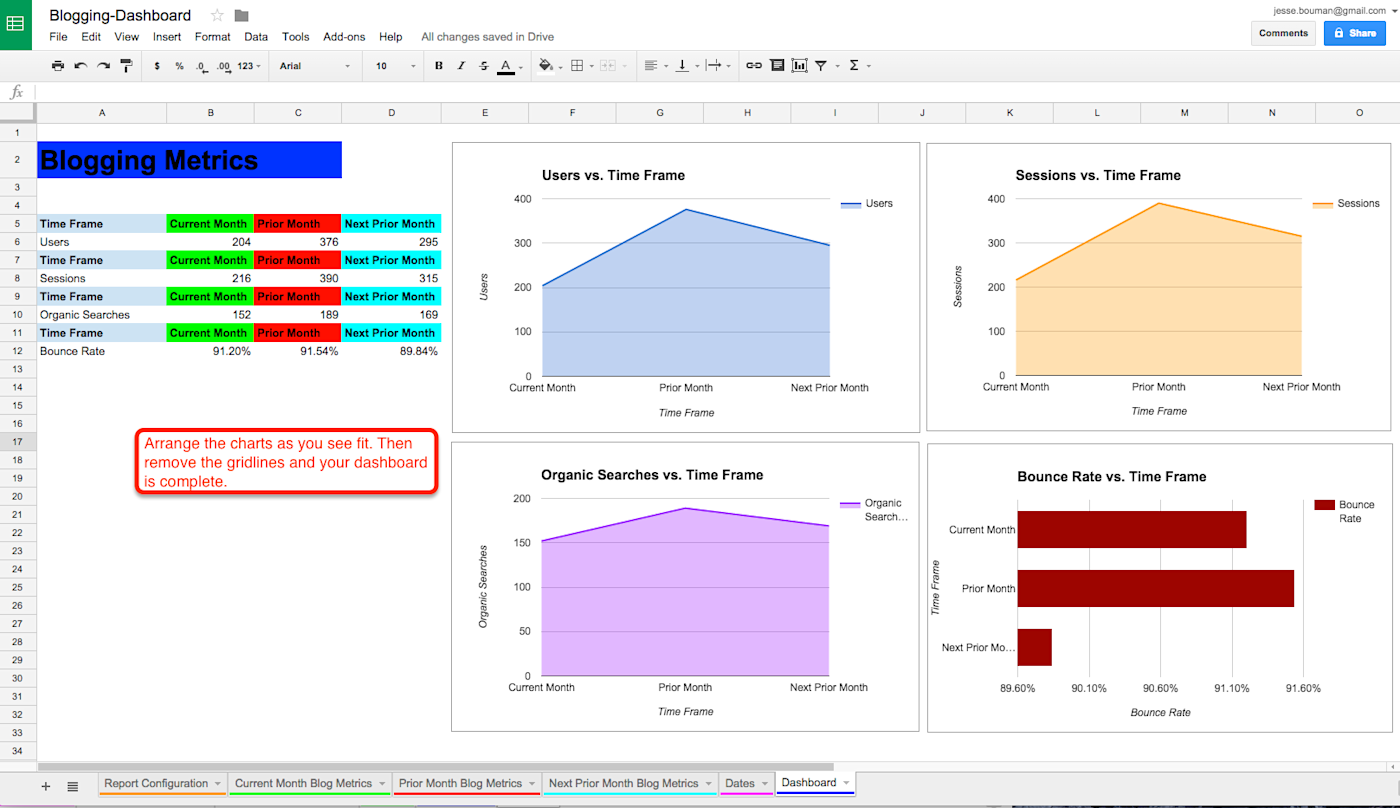
Task: Open the File menu
Action: (58, 36)
